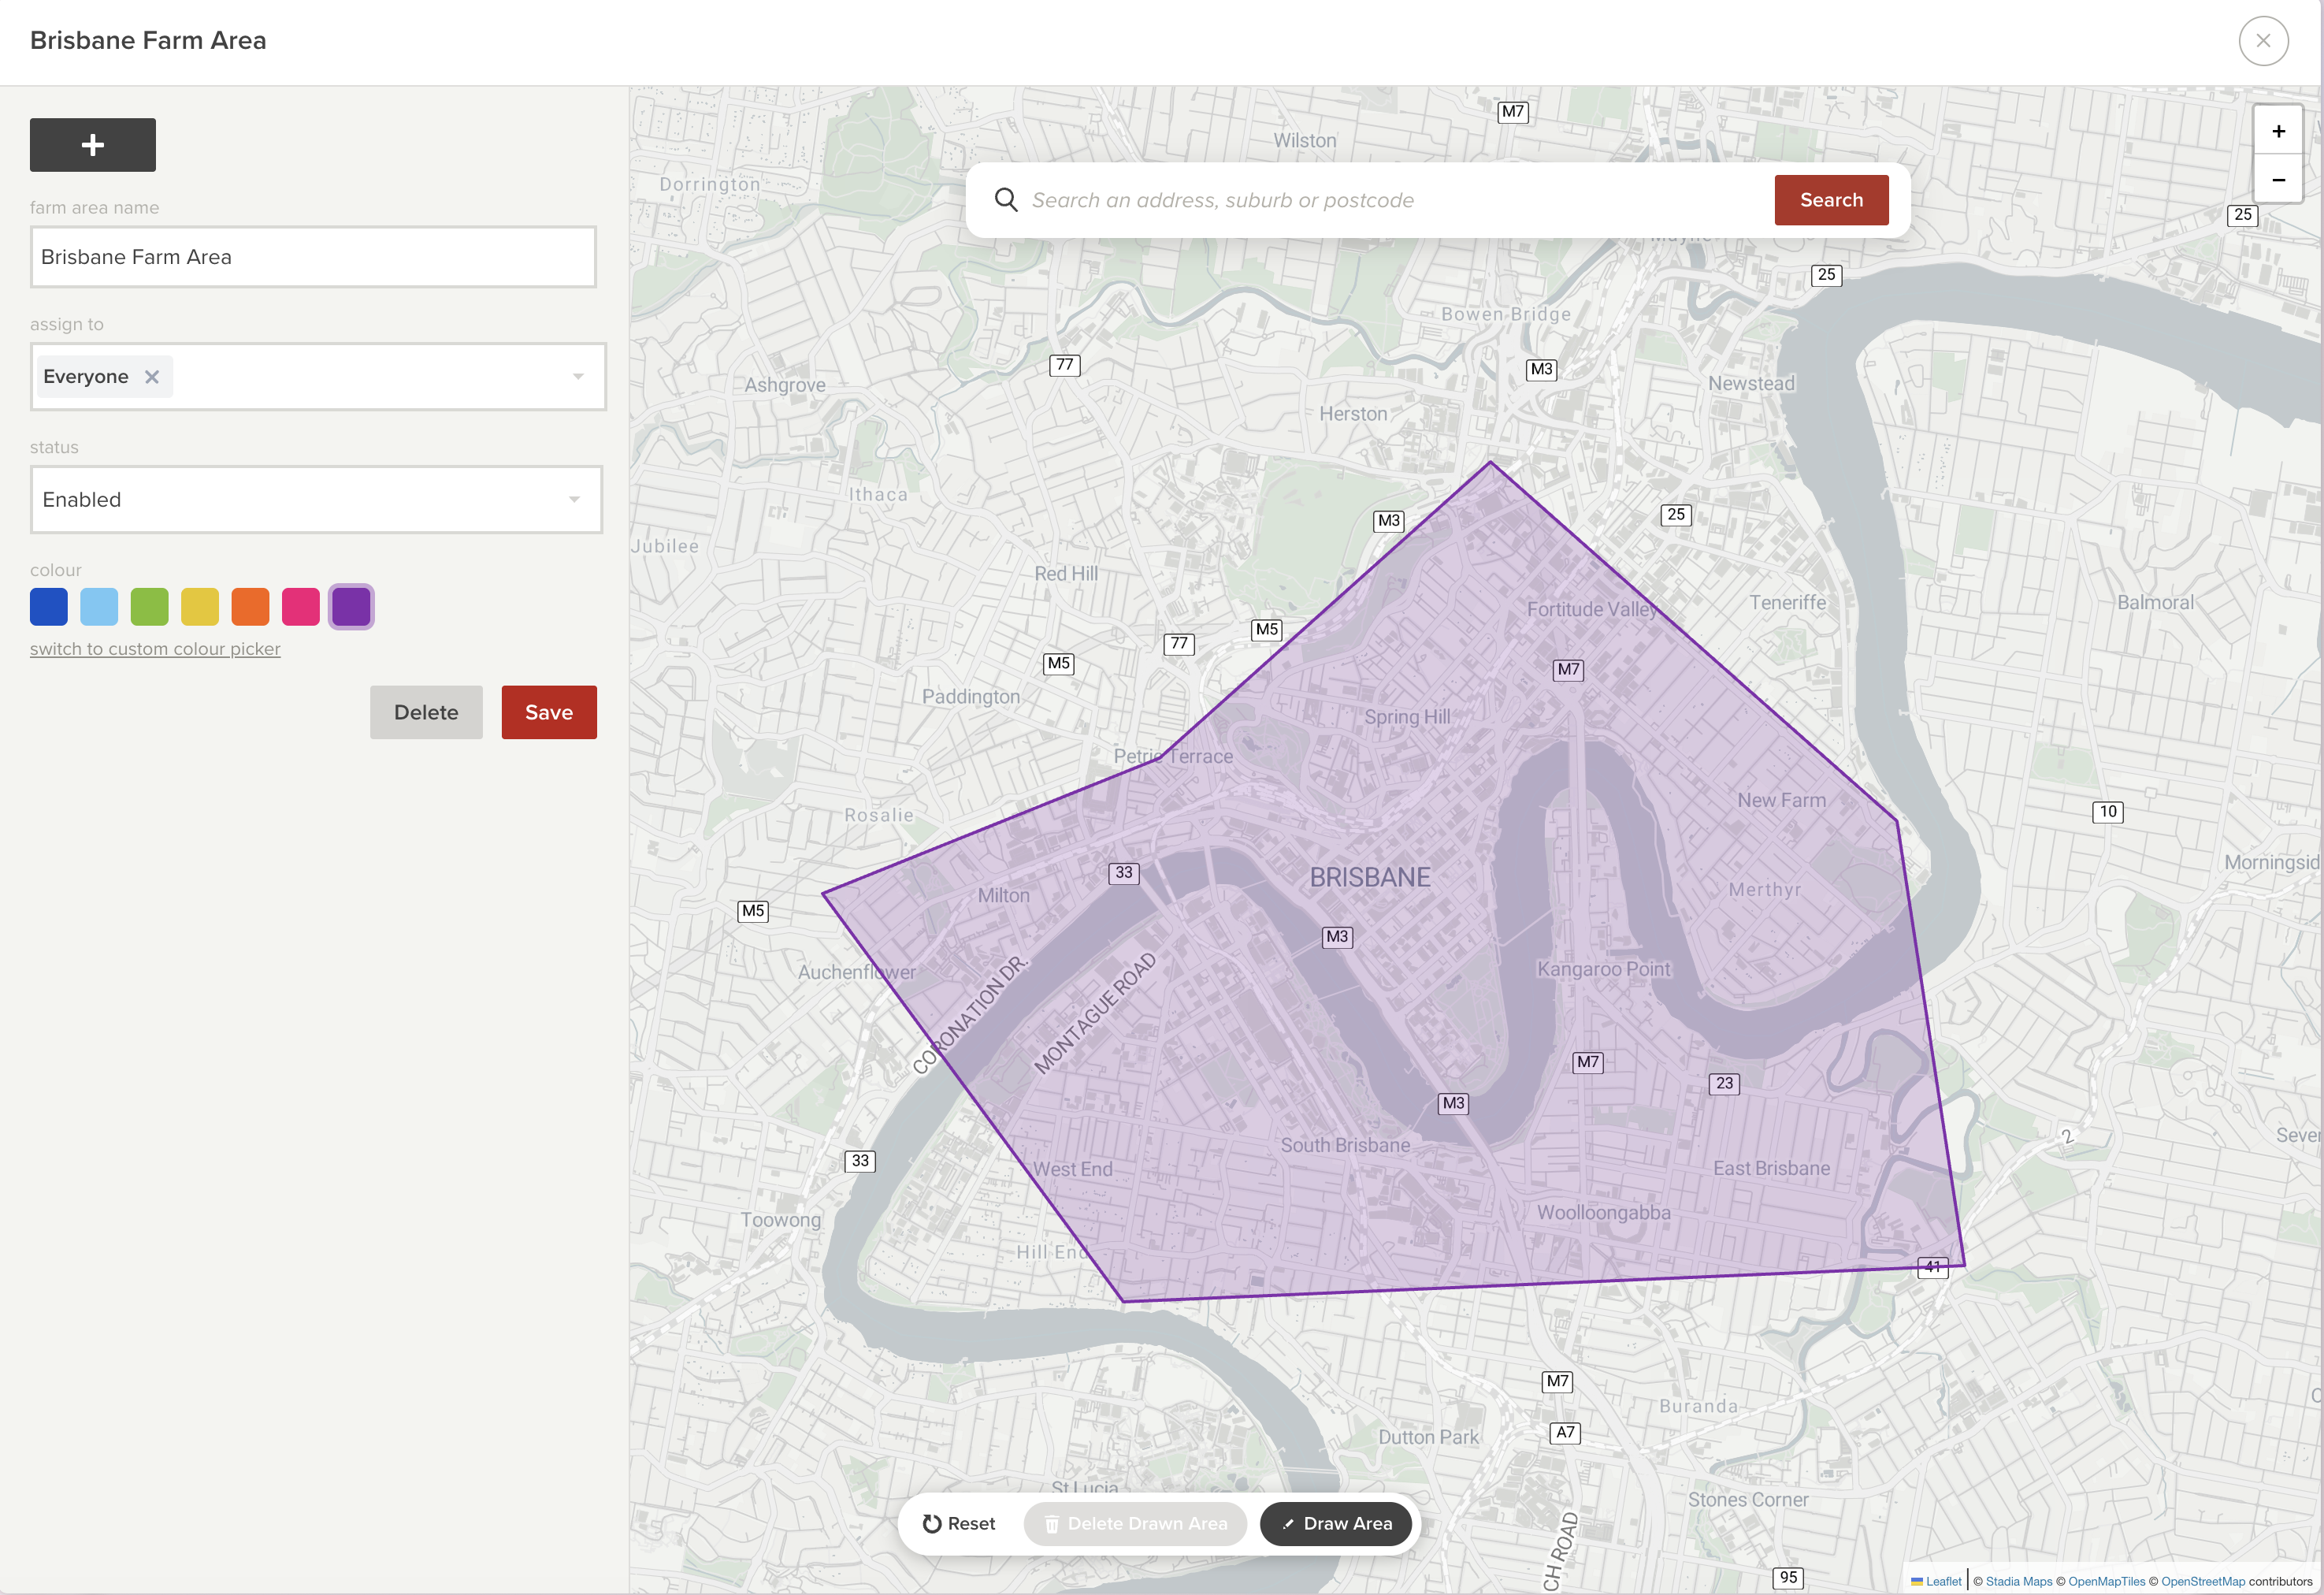This screenshot has height=1595, width=2324.
Task: Switch to custom colour picker link
Action: tap(155, 649)
